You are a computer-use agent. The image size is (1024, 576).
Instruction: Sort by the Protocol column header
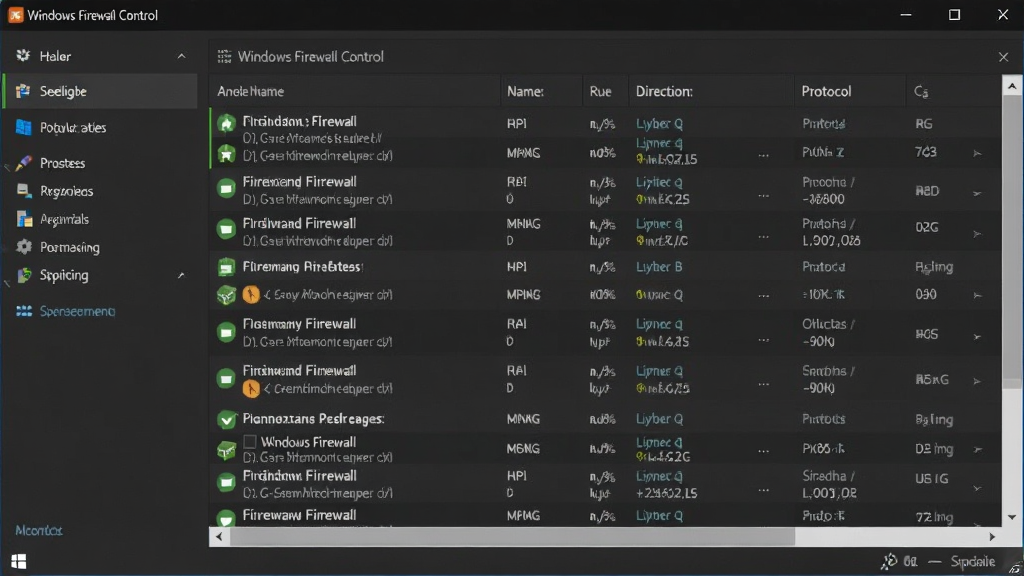pos(826,91)
